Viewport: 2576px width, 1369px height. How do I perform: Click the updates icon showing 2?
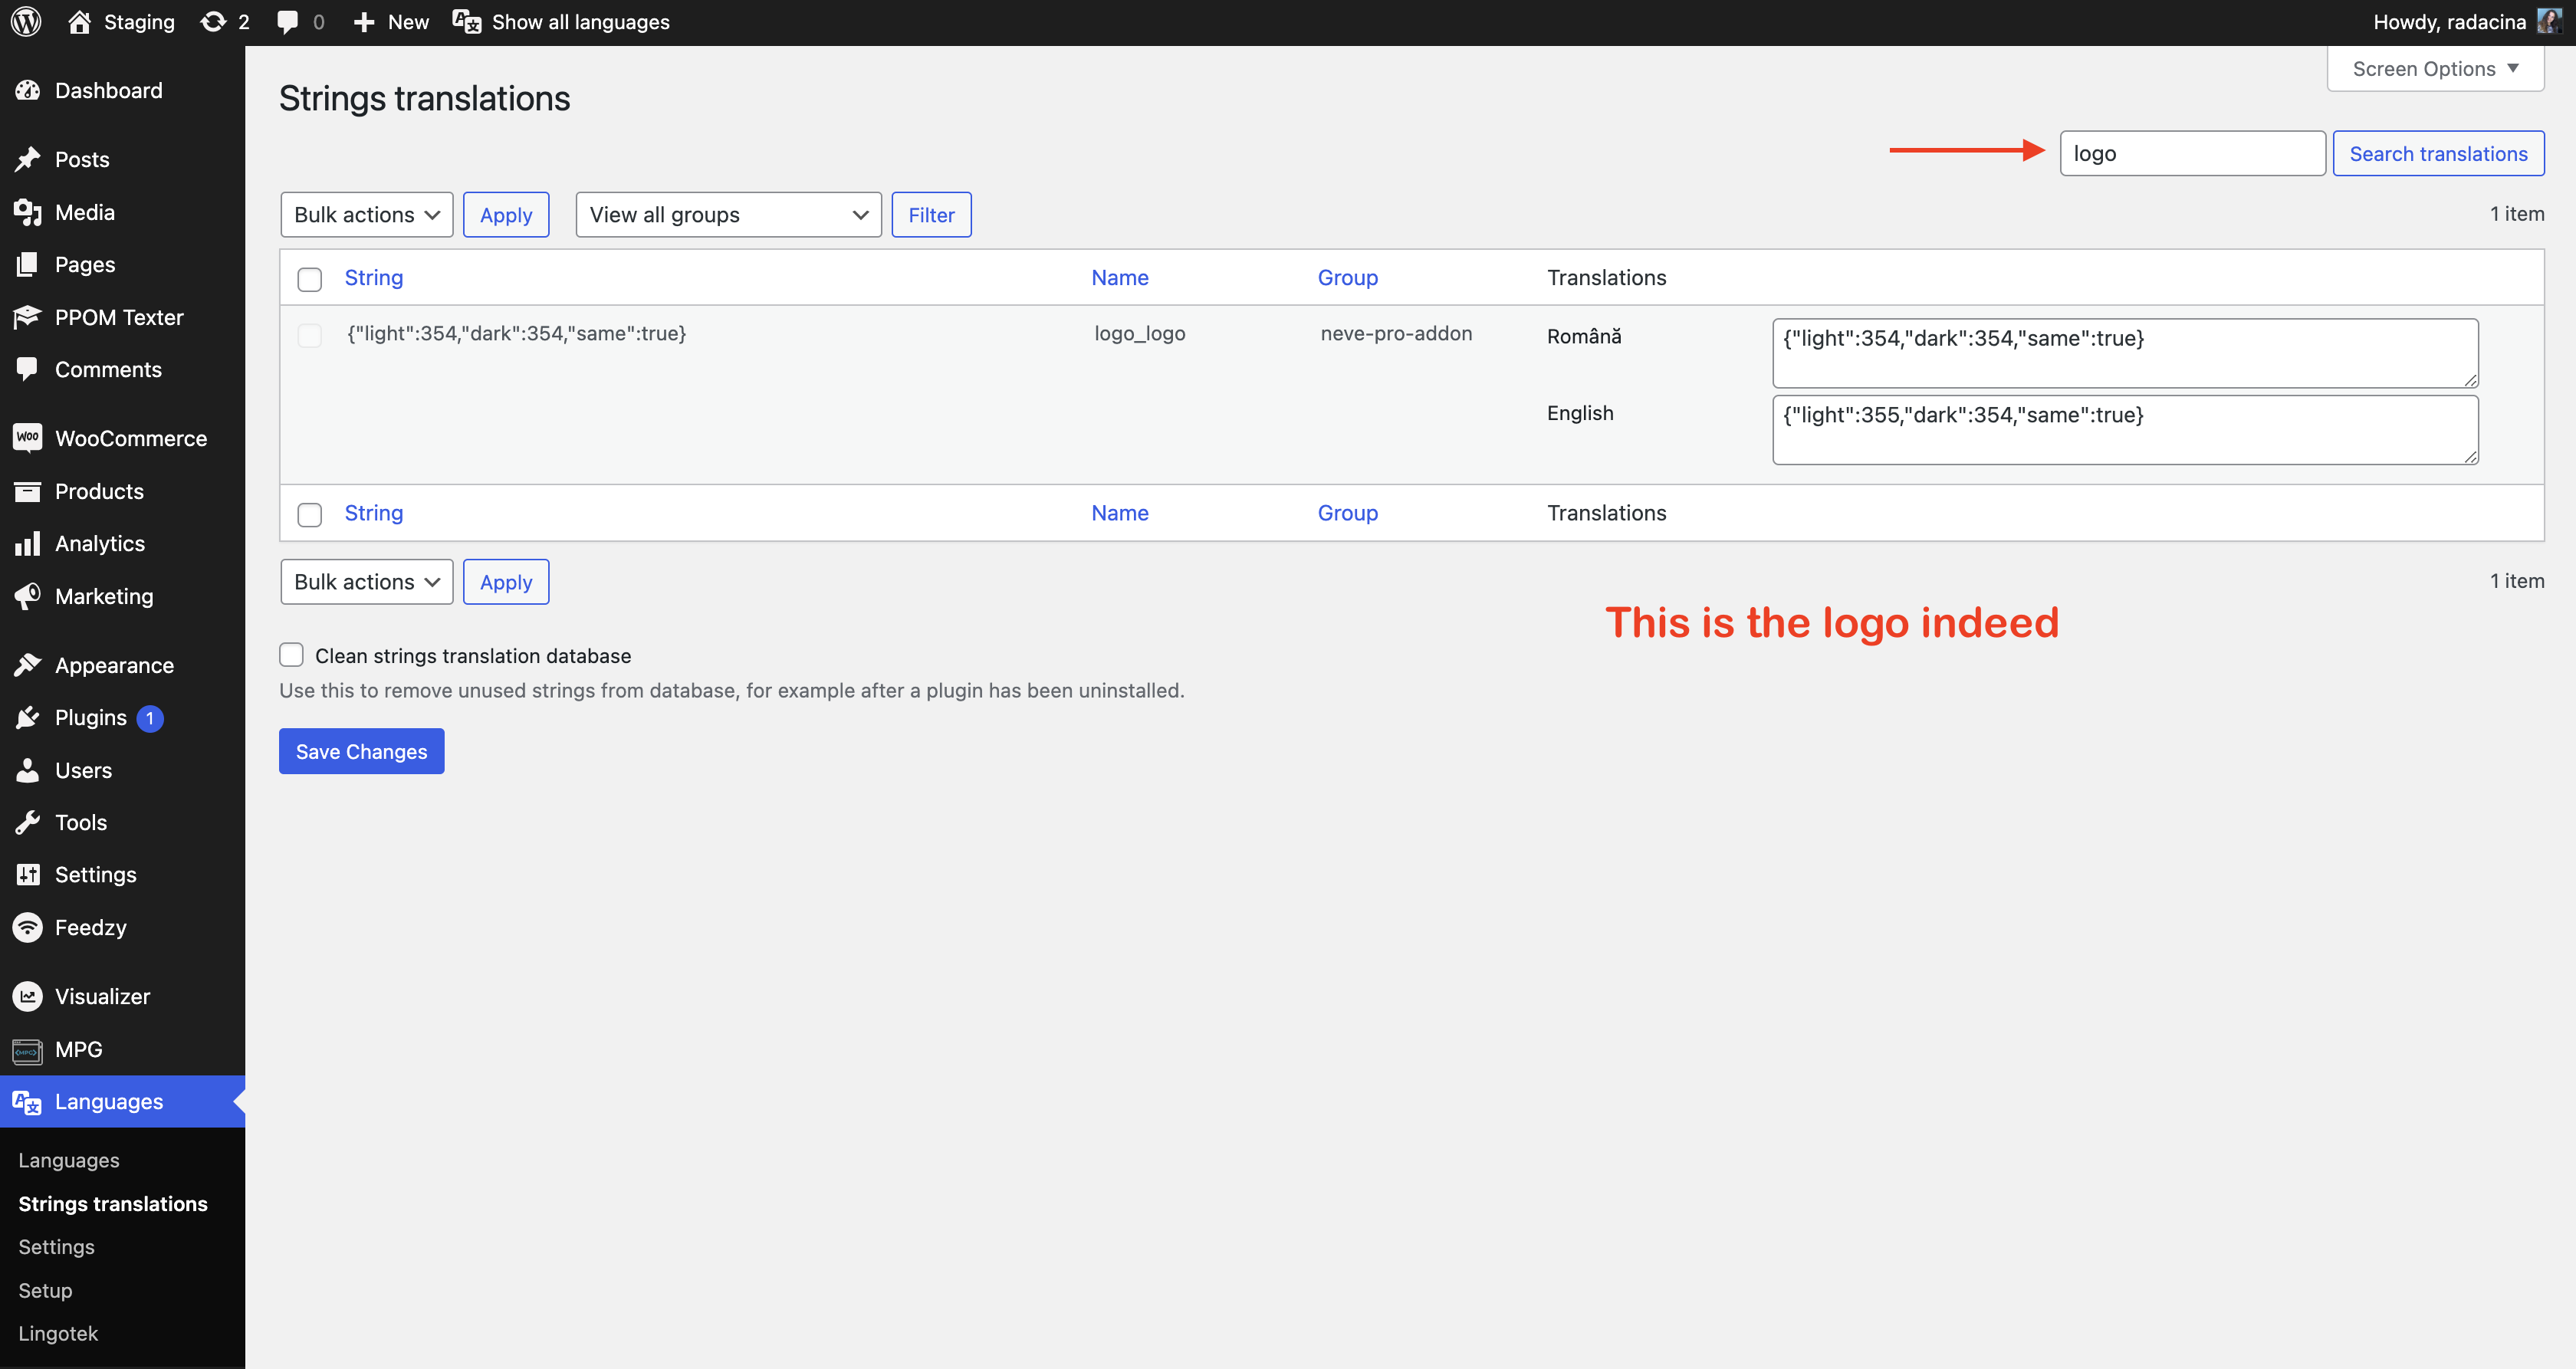point(215,21)
